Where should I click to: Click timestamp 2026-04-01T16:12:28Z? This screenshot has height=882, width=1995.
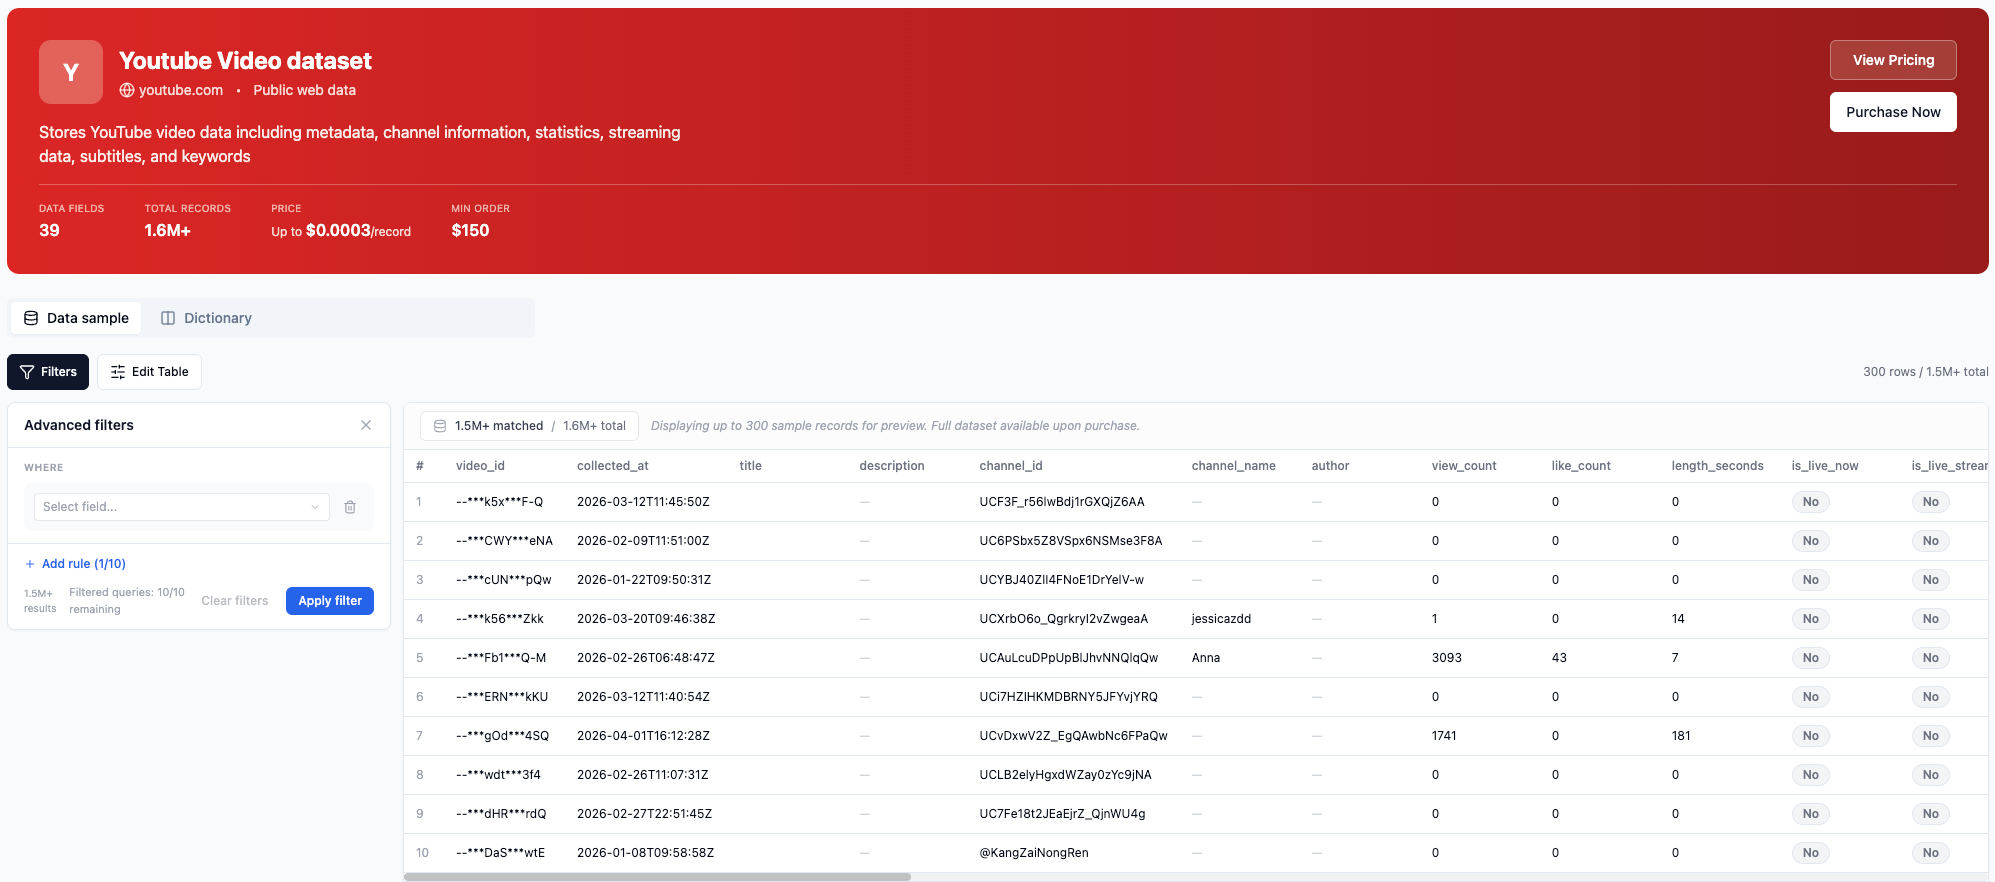pos(643,736)
